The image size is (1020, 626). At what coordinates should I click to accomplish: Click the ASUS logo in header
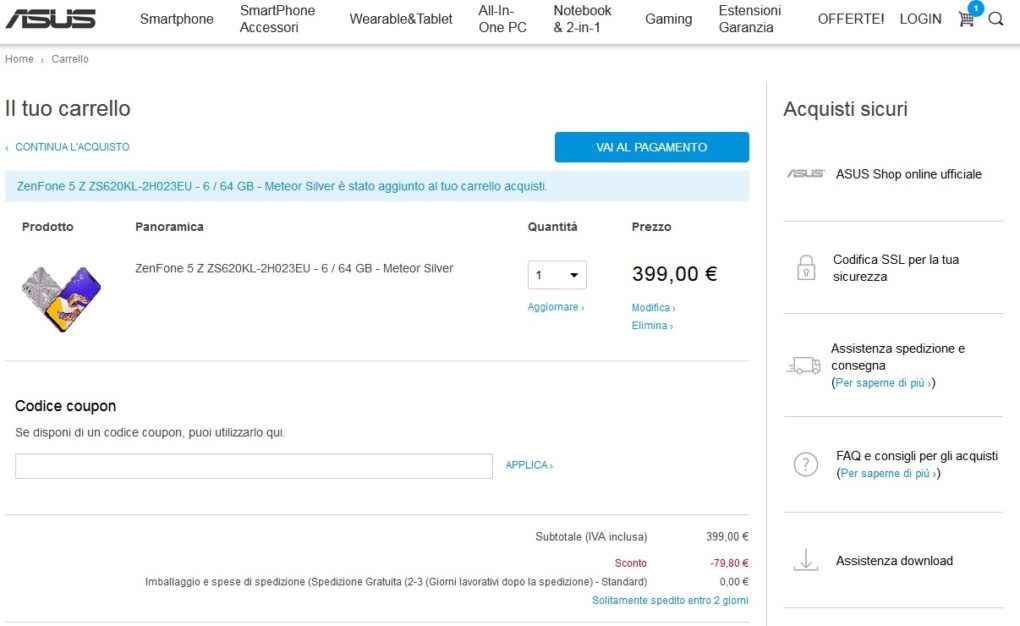(x=51, y=19)
